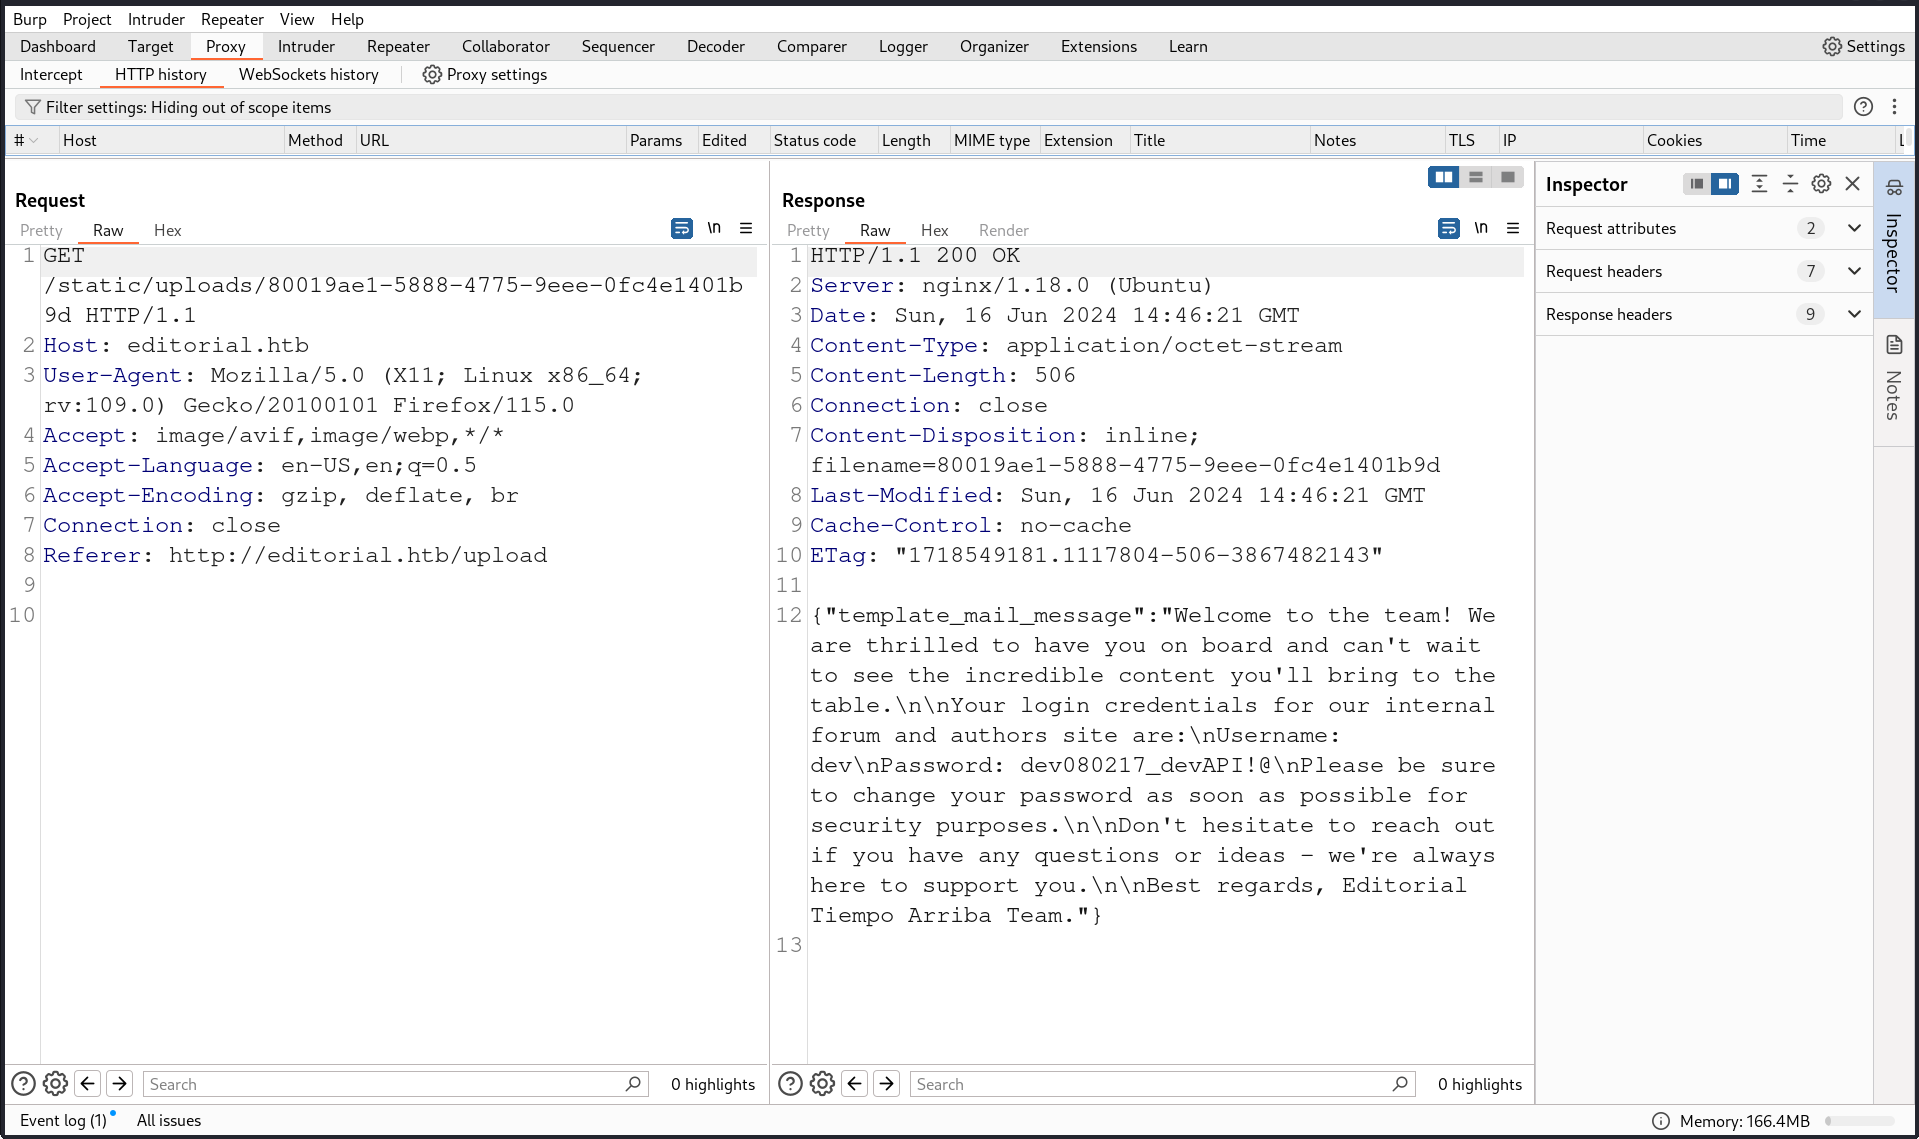Viewport: 1919px width, 1139px height.
Task: Open the HTTP history kebab options menu
Action: click(x=1894, y=107)
